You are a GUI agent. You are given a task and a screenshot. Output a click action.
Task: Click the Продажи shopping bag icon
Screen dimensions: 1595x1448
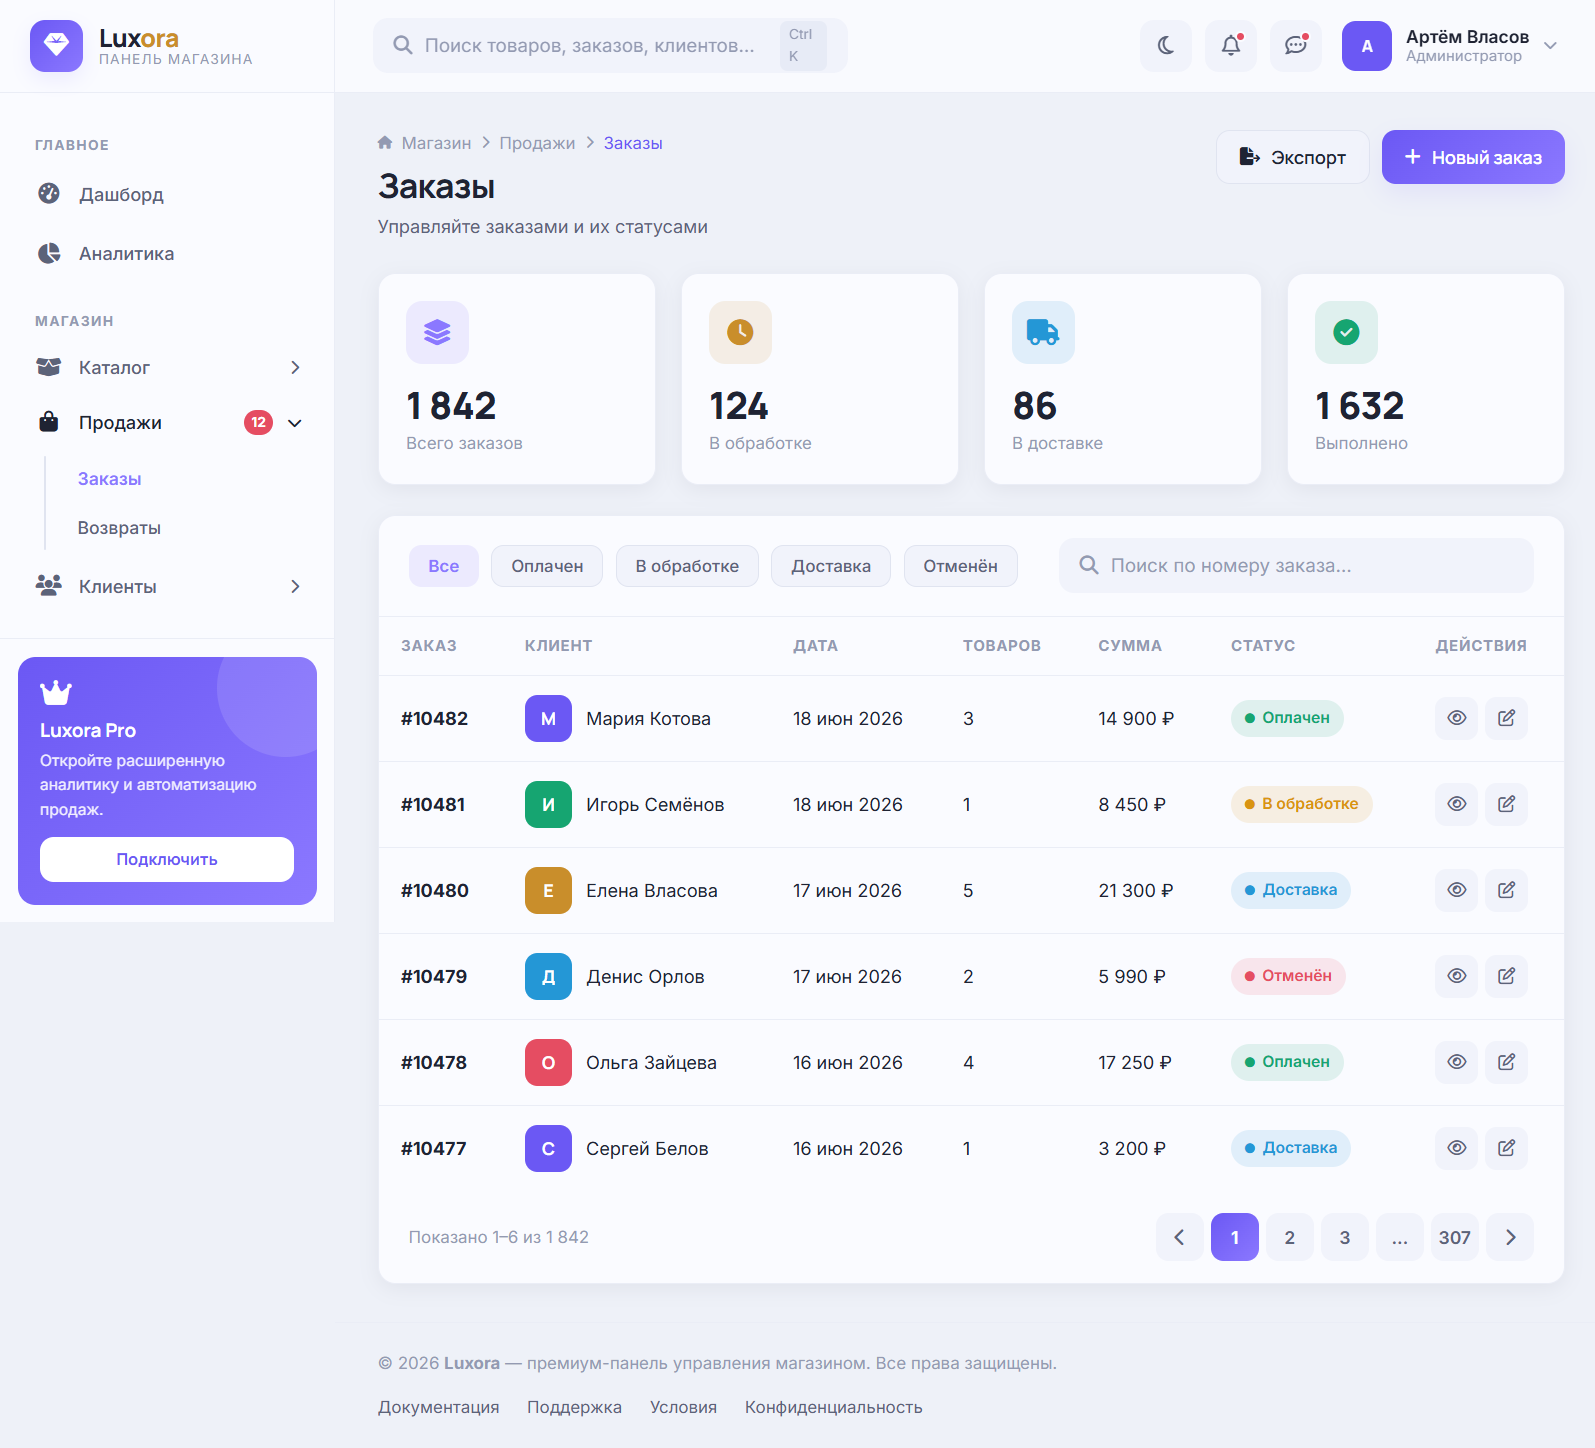(48, 422)
